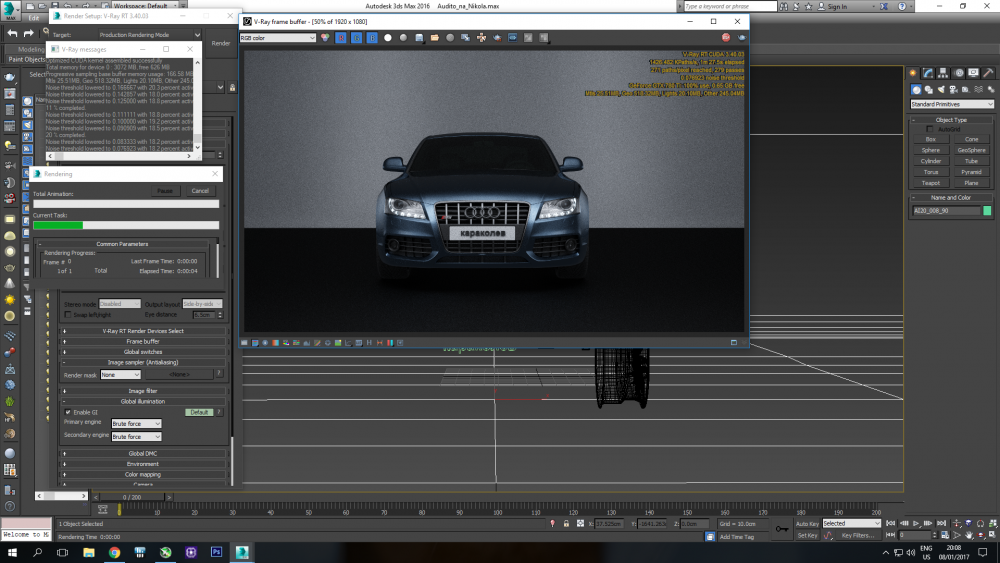
Task: Click the Teapot primitive button
Action: [x=930, y=183]
